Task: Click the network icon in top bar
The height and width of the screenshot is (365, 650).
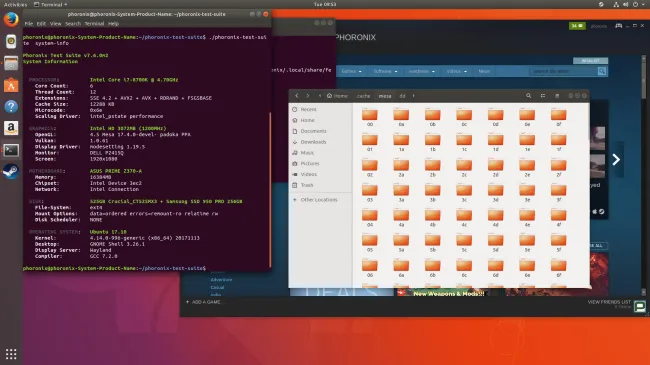Action: click(616, 4)
